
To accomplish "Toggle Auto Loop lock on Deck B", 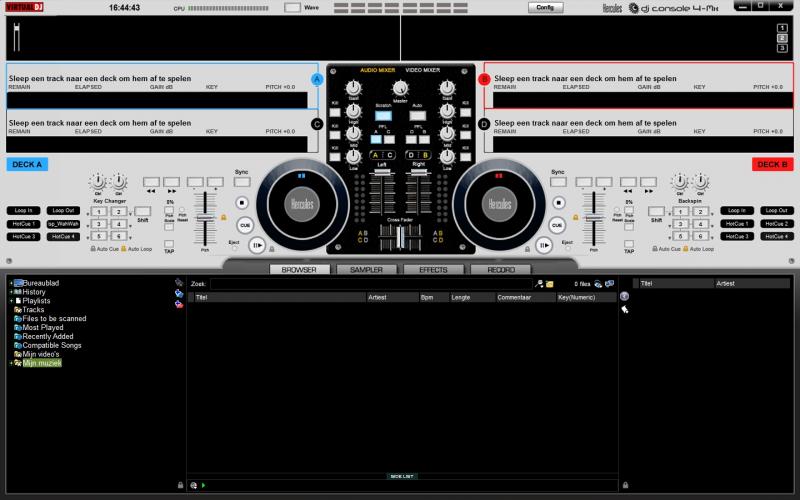I will (x=686, y=248).
